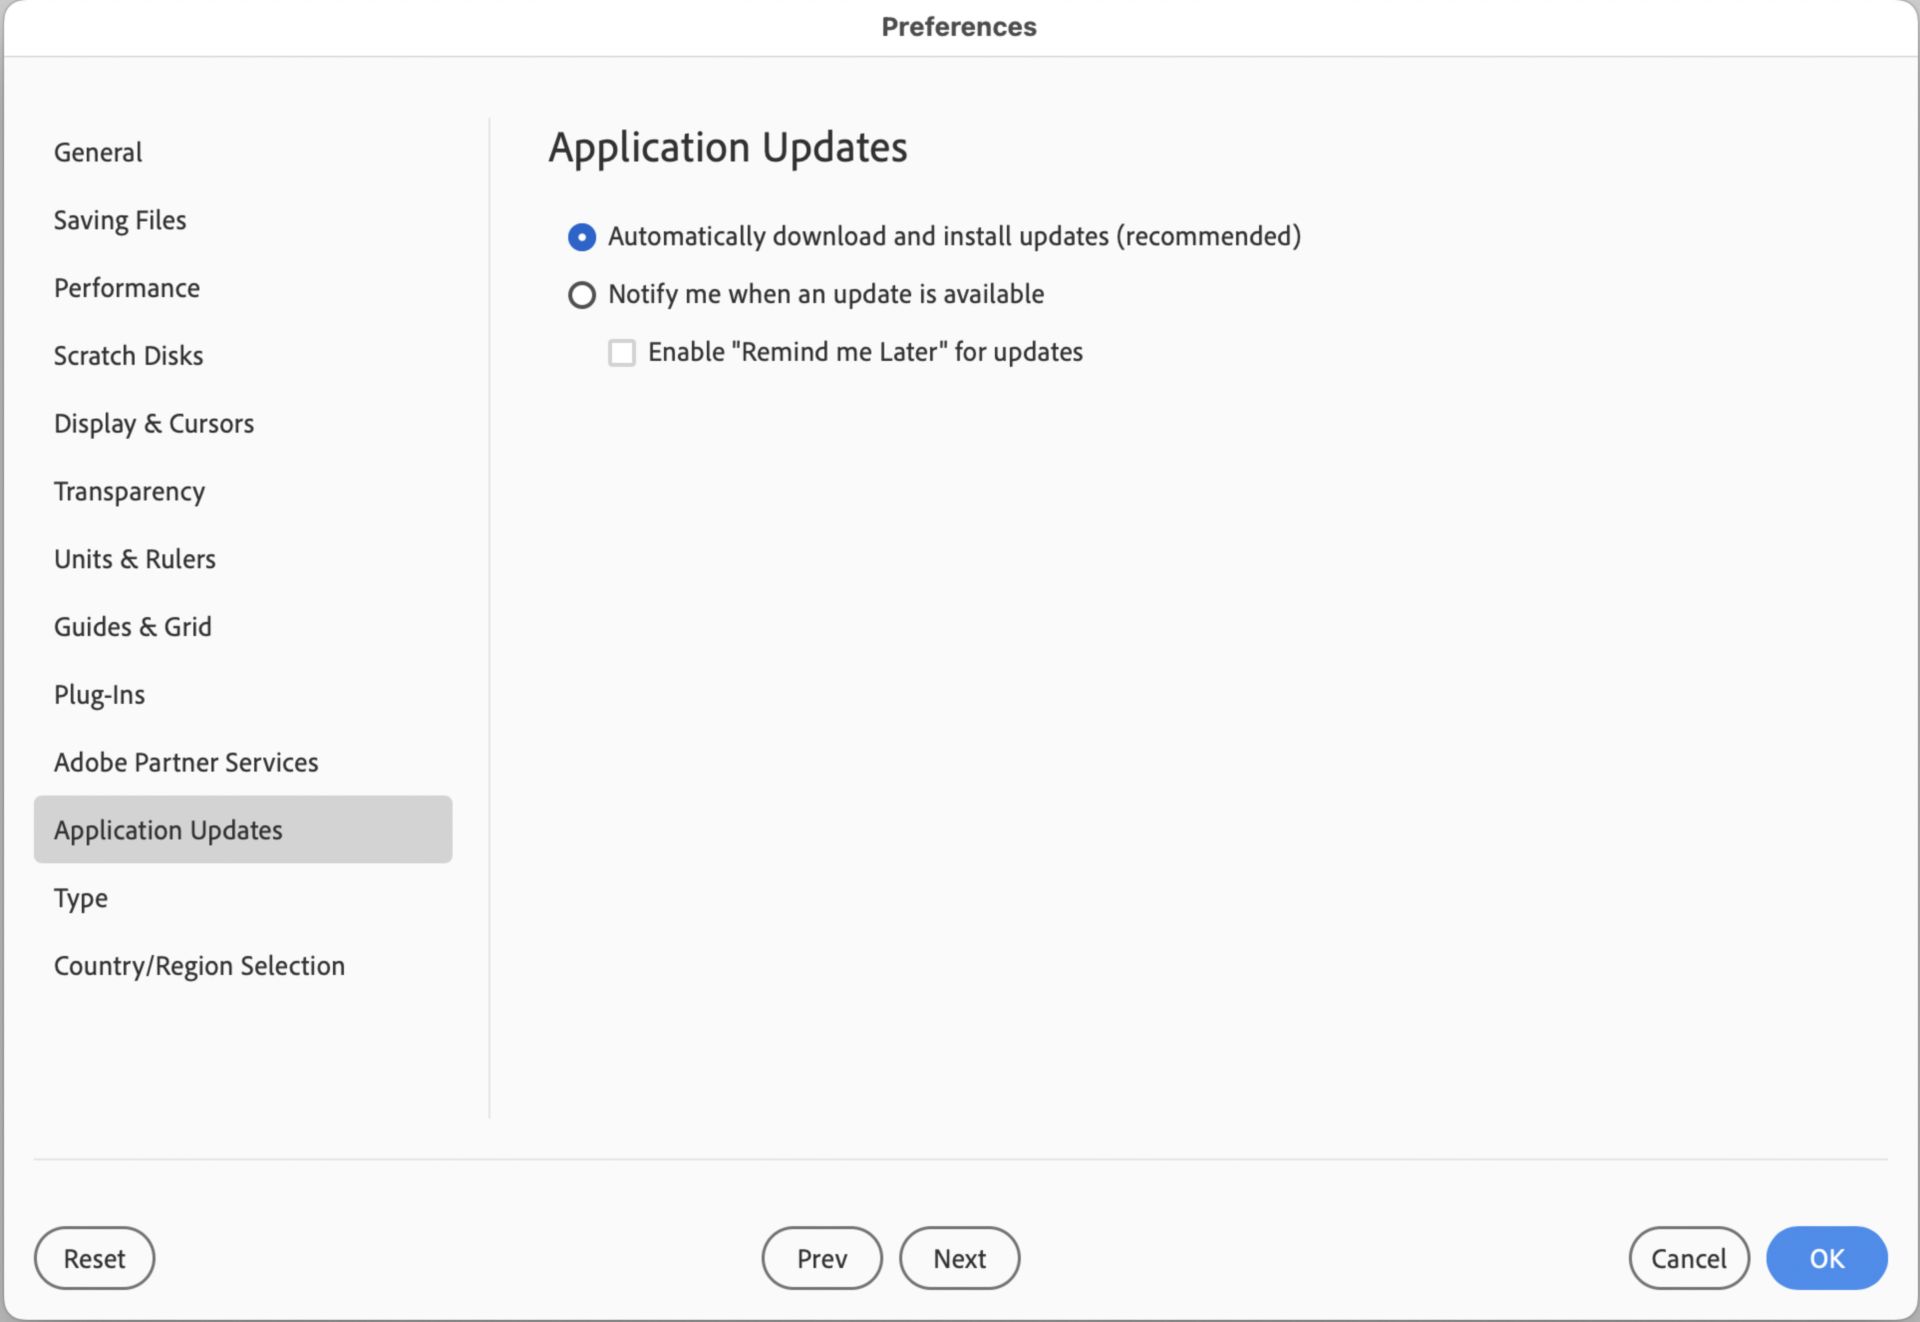Image resolution: width=1920 pixels, height=1322 pixels.
Task: Select notify me when update available
Action: (x=581, y=293)
